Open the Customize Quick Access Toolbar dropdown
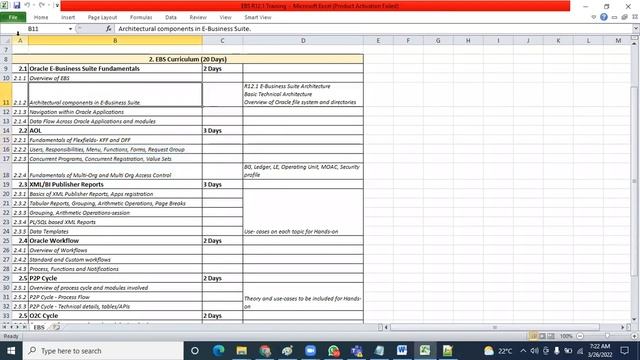640x360 pixels. 57,5
